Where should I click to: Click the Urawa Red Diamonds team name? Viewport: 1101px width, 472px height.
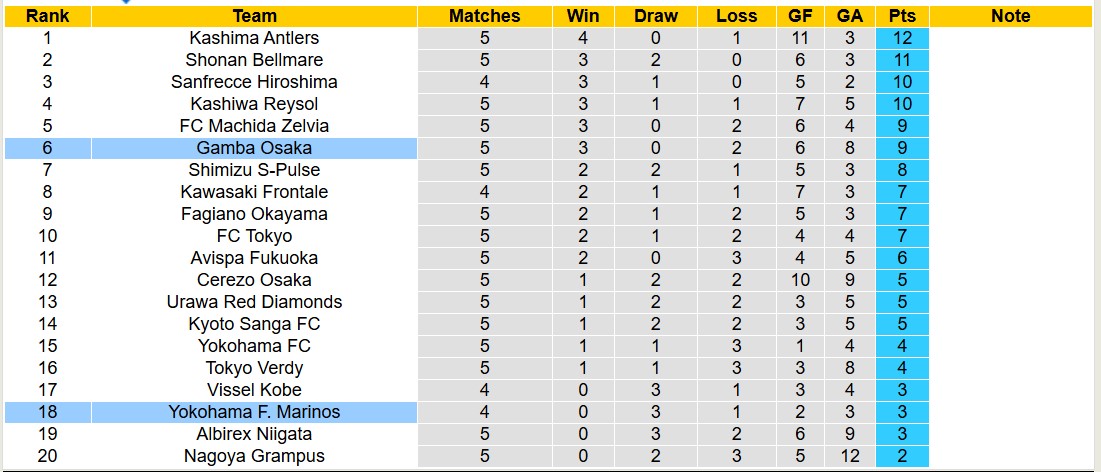click(254, 302)
